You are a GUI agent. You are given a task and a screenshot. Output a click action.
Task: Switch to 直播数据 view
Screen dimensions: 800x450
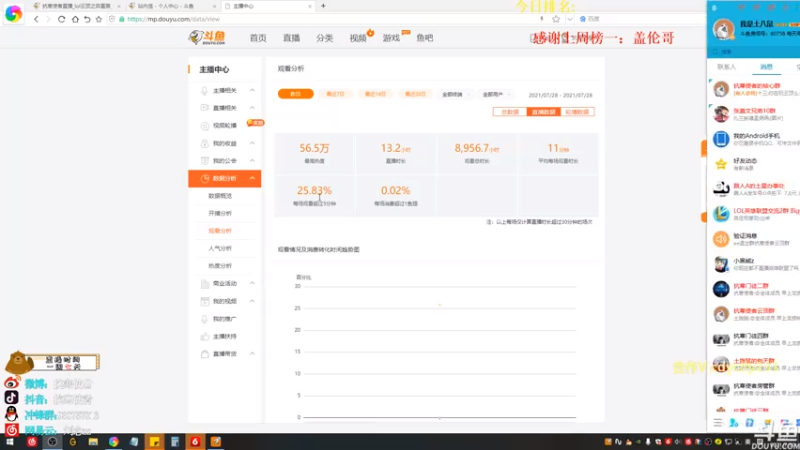[x=543, y=112]
